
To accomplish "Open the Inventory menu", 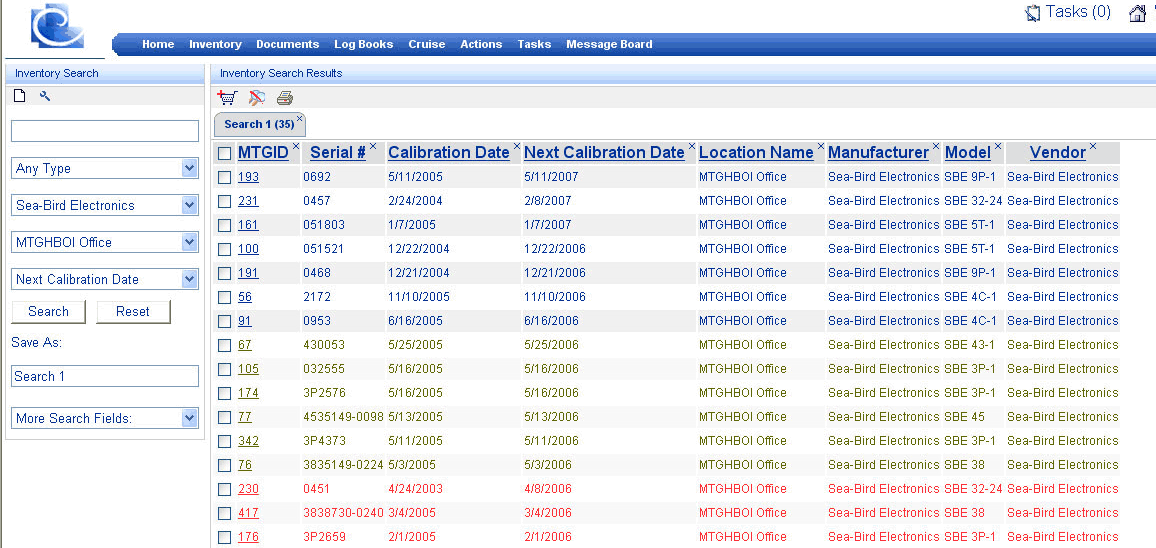I will 215,44.
